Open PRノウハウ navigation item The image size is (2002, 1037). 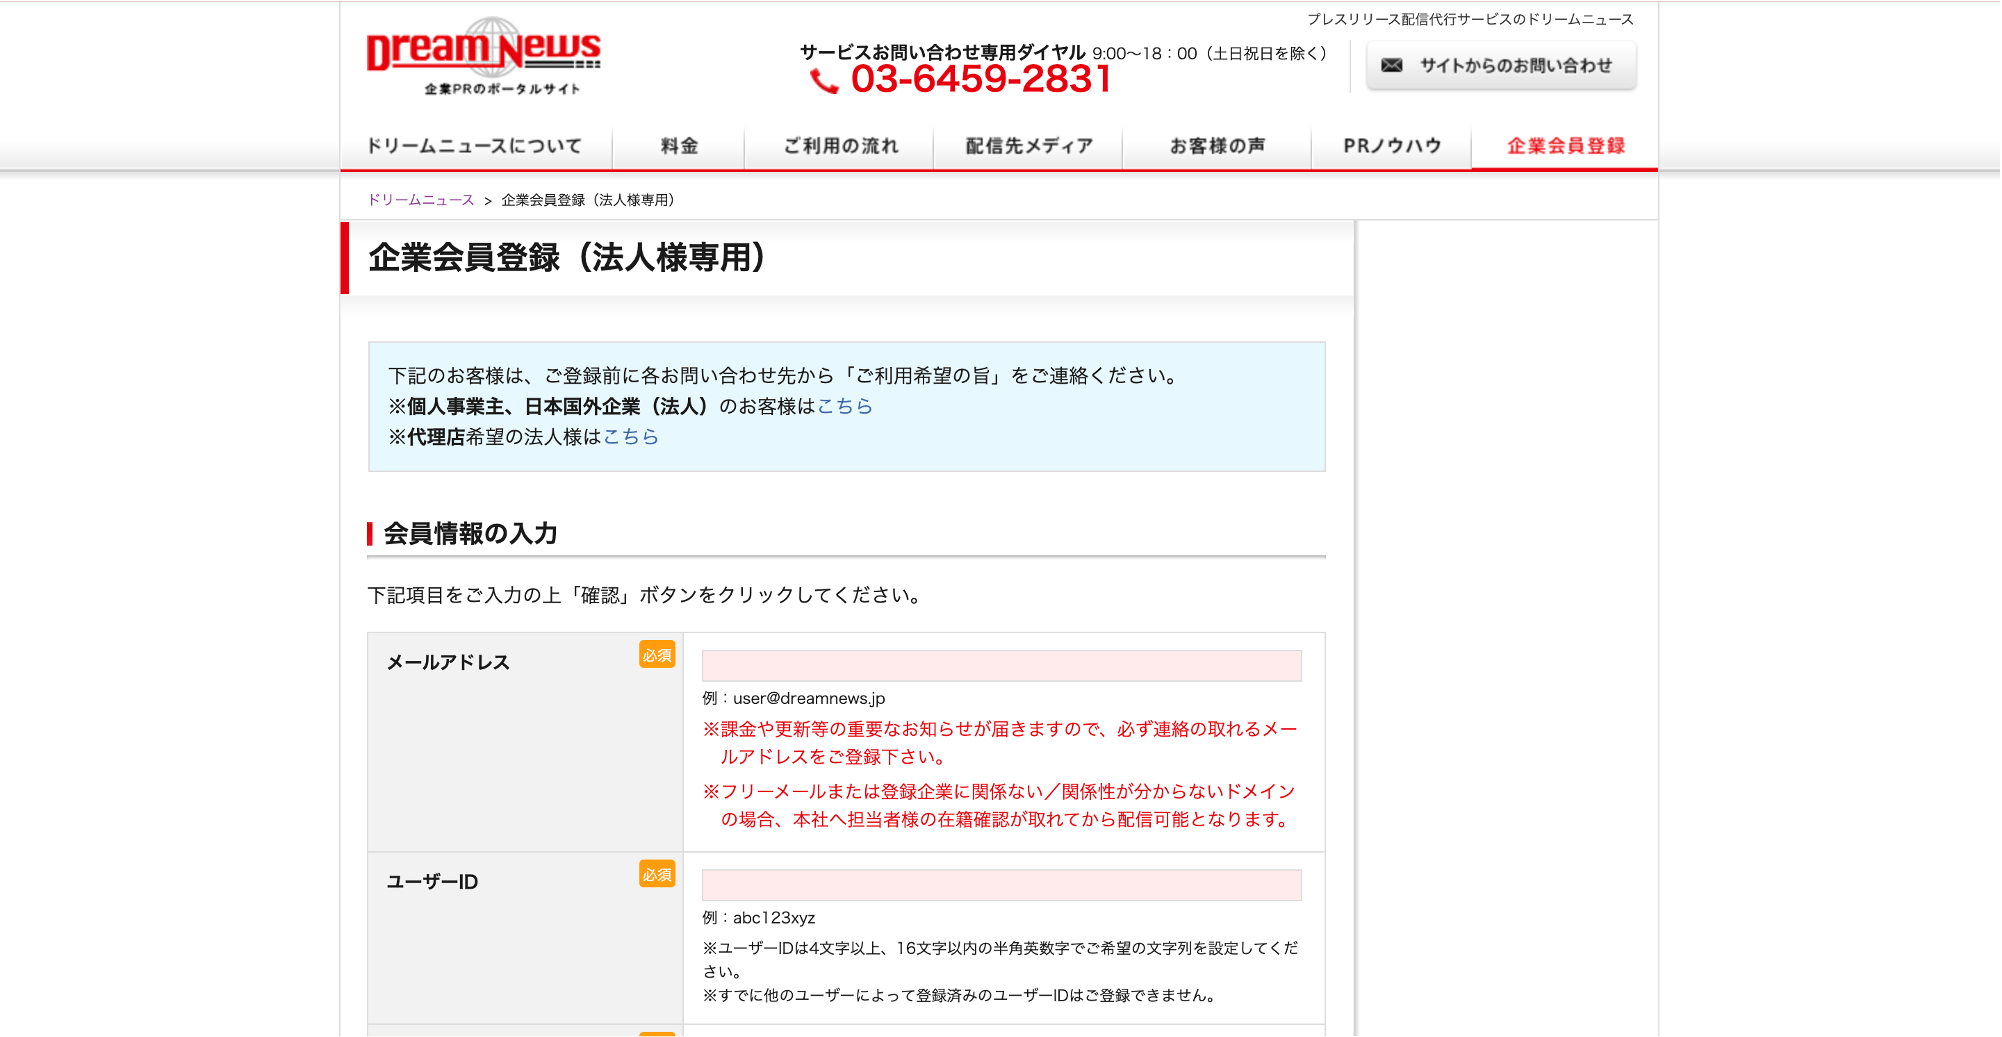[1391, 146]
